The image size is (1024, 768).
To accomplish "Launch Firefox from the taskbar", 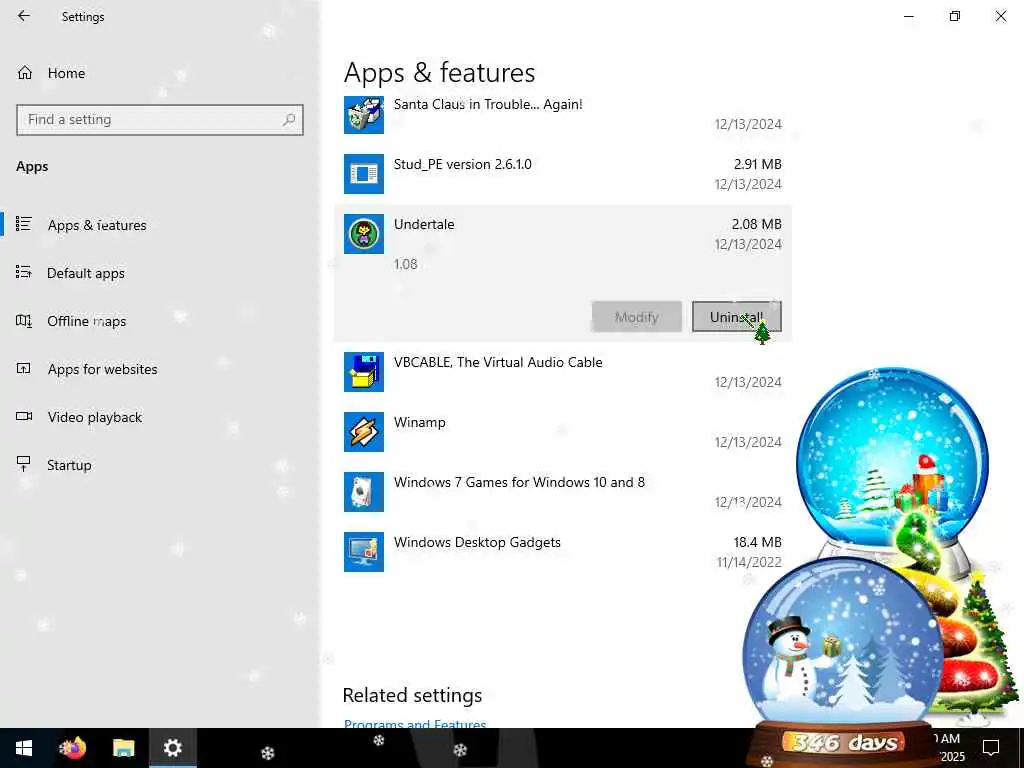I will [73, 748].
